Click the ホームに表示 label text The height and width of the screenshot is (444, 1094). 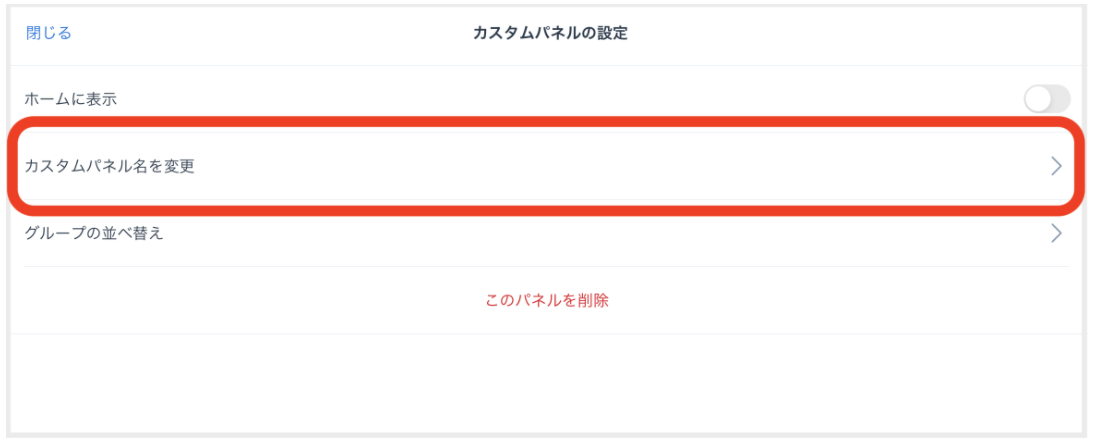(x=70, y=99)
